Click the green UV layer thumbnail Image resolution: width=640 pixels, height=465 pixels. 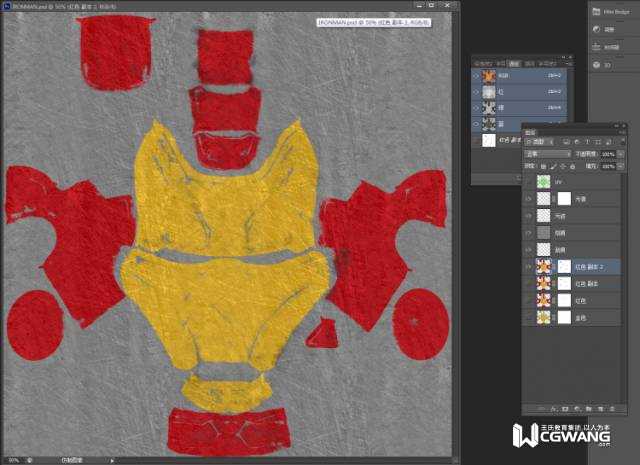543,182
